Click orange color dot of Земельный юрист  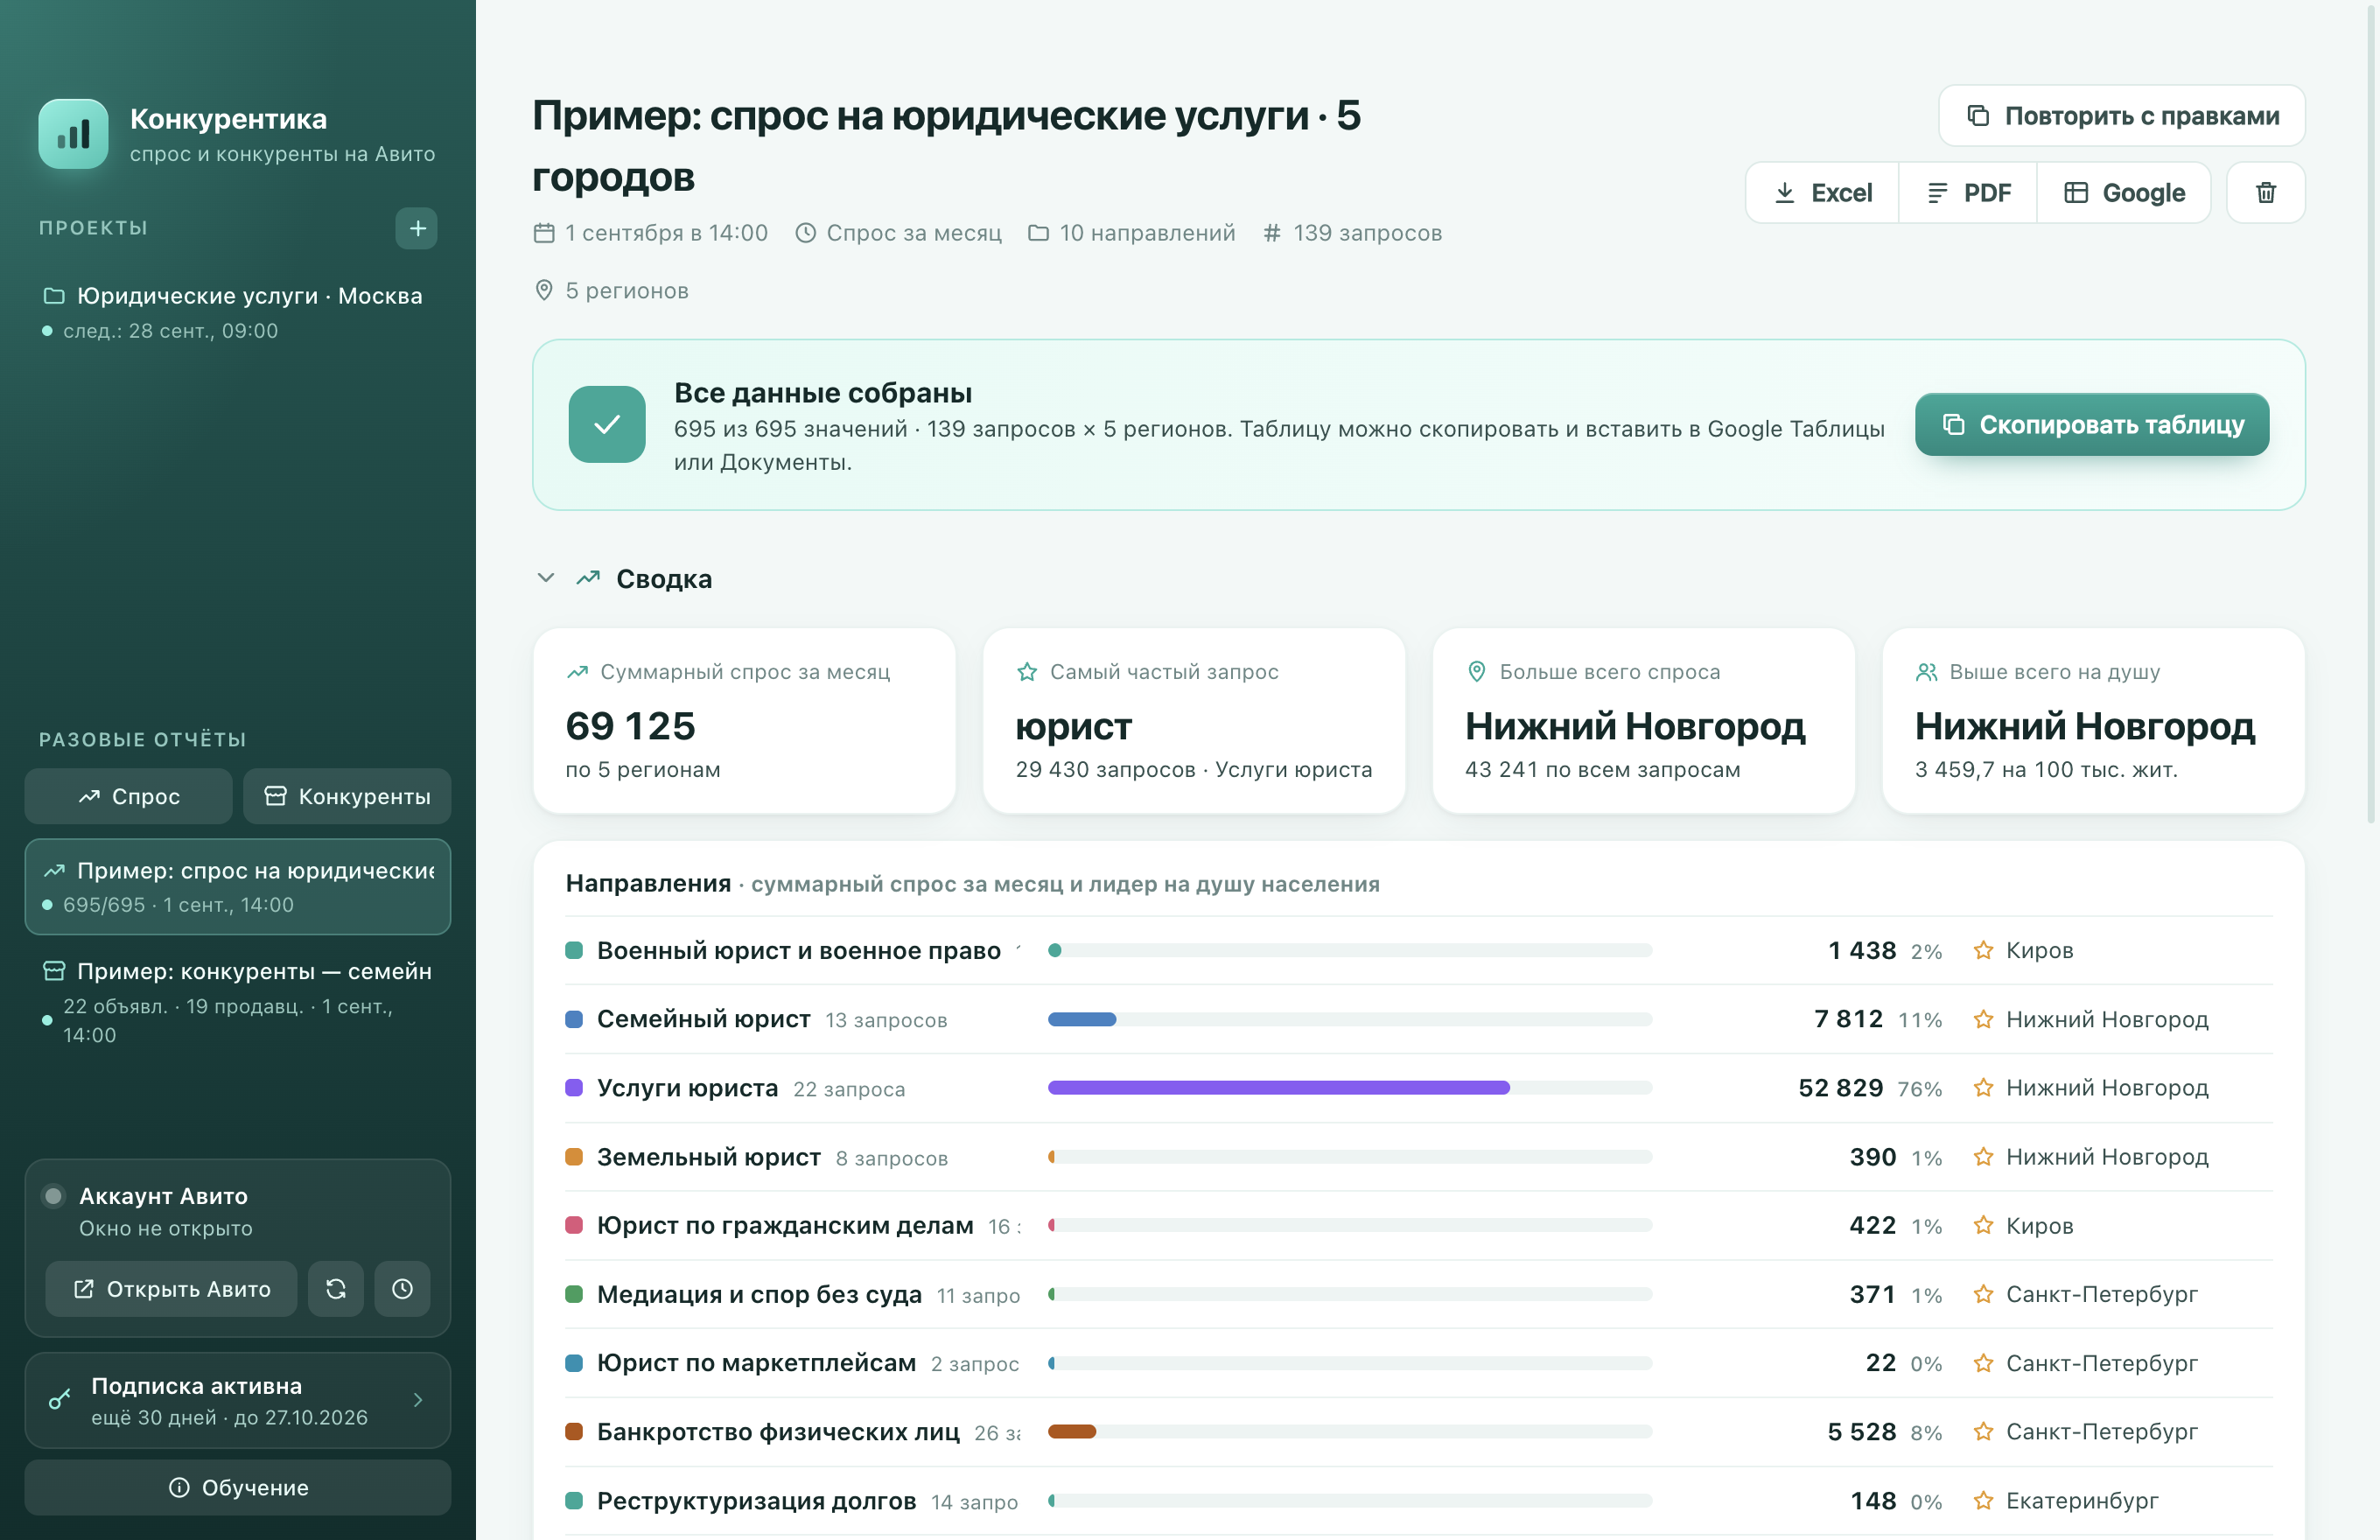(574, 1157)
